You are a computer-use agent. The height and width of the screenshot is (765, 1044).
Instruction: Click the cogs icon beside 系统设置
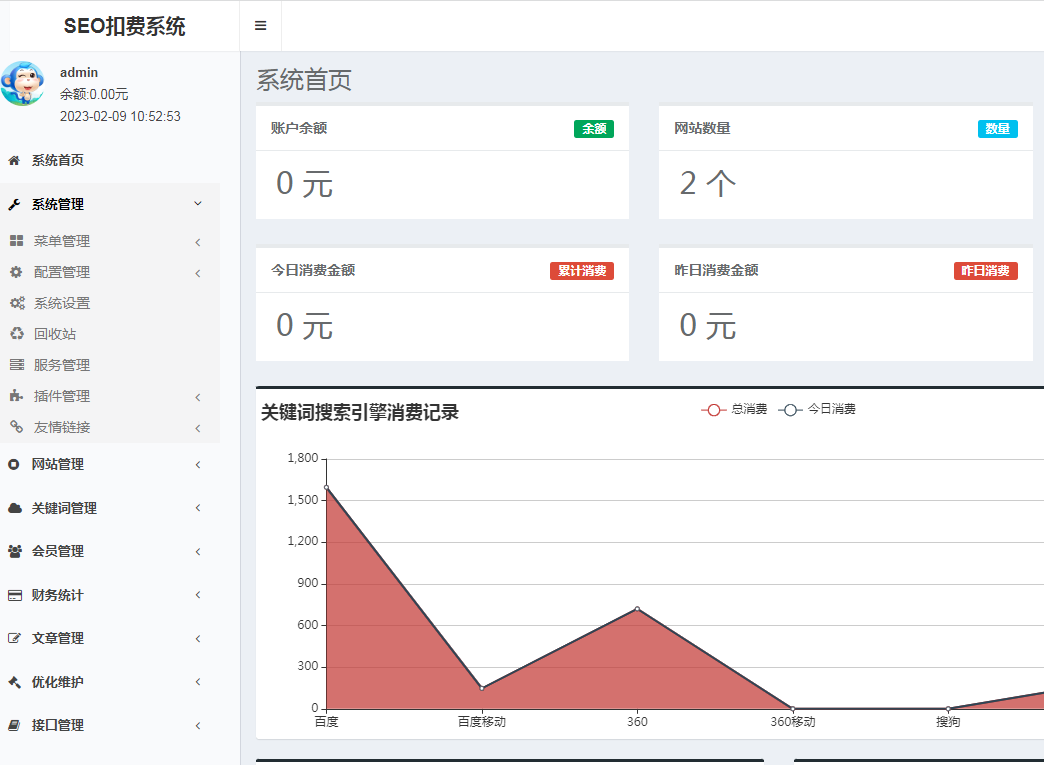pos(17,303)
